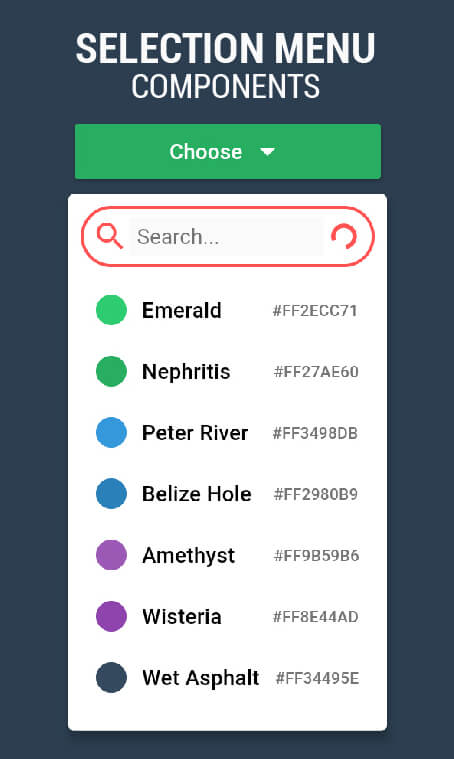This screenshot has height=759, width=454.
Task: Click the Nephritis dark green swatch
Action: 111,371
